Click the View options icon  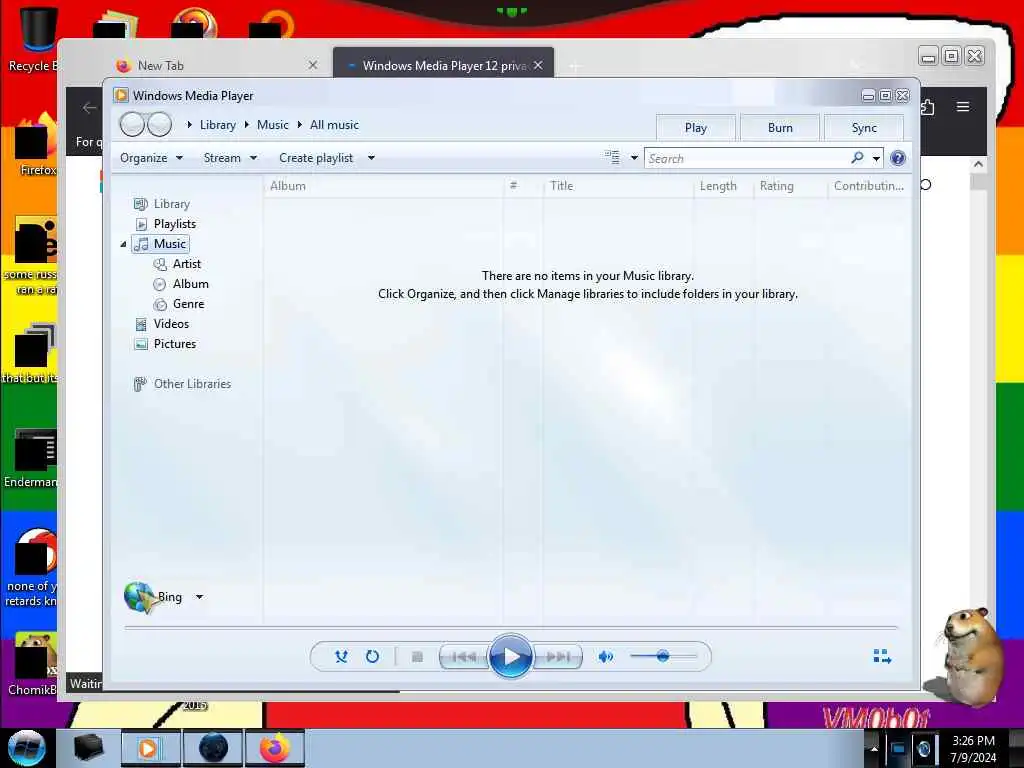click(612, 157)
